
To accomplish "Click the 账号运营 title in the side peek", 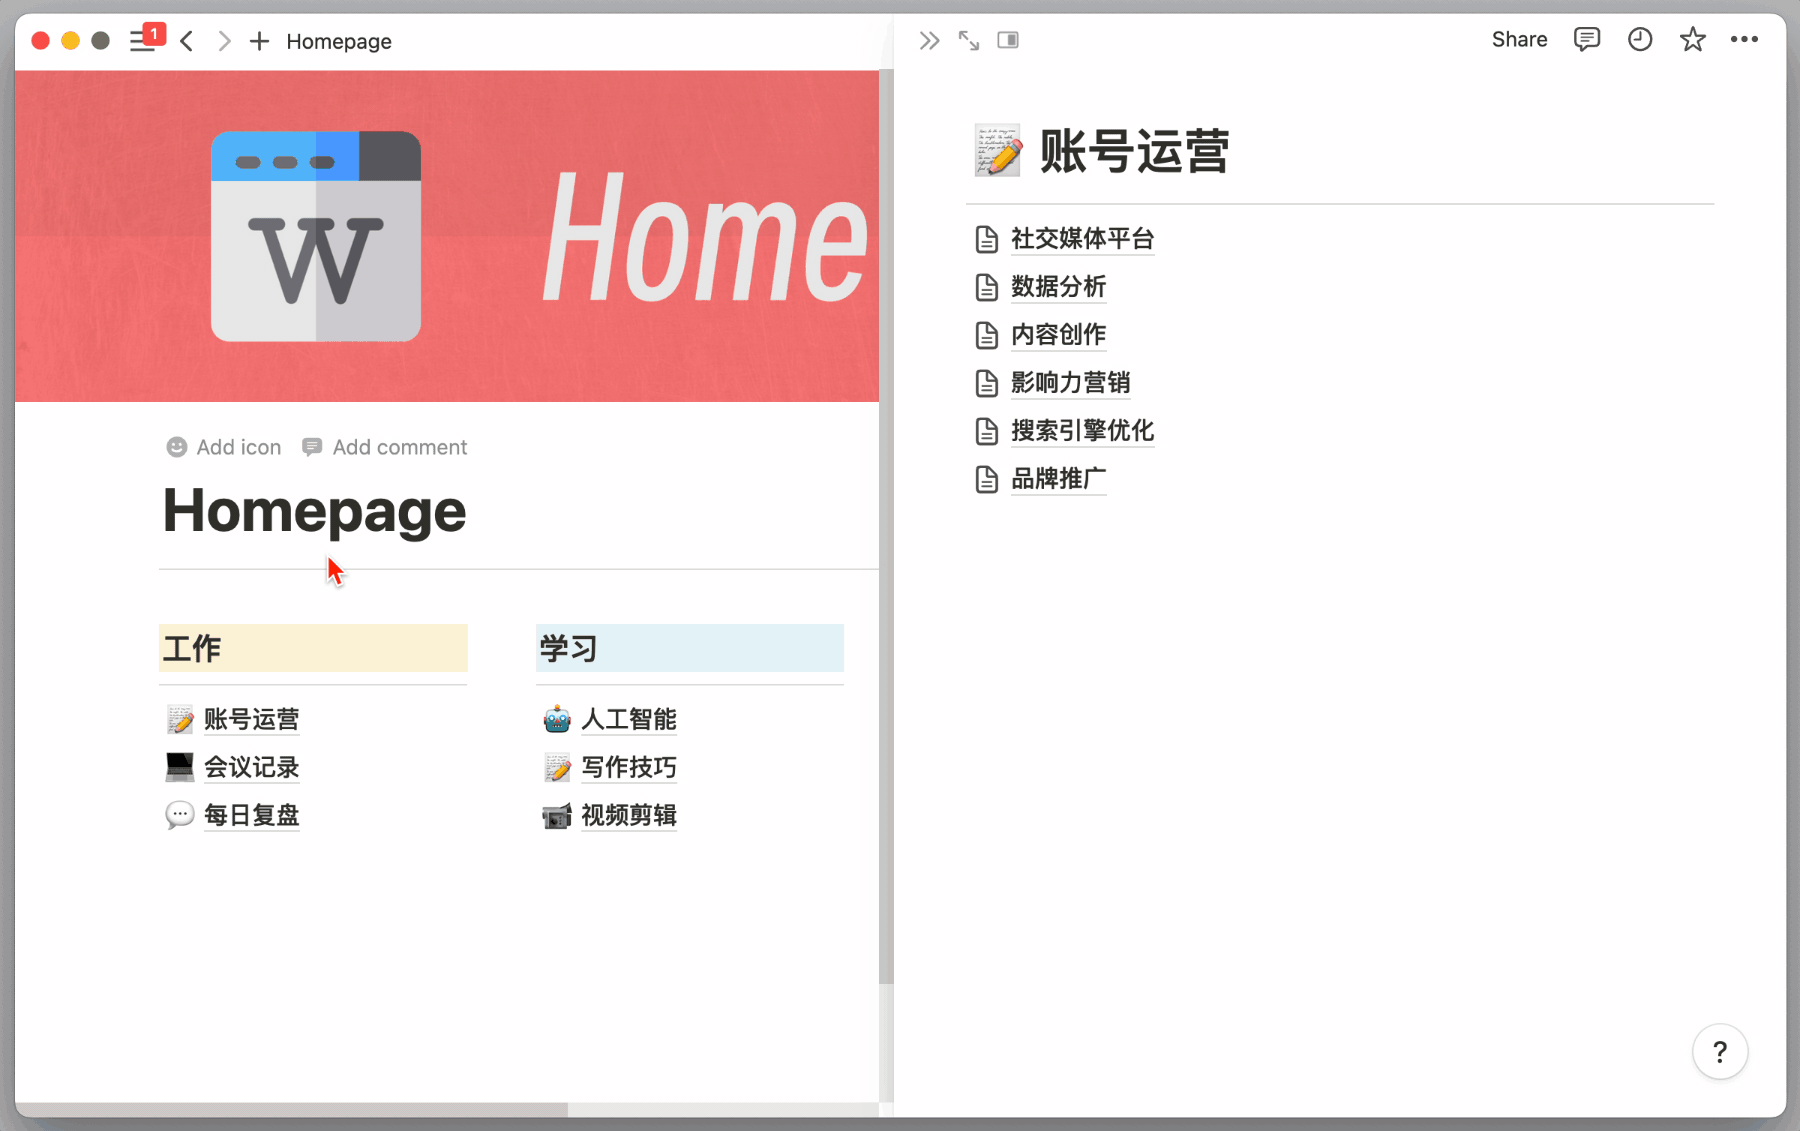I will click(x=1134, y=151).
